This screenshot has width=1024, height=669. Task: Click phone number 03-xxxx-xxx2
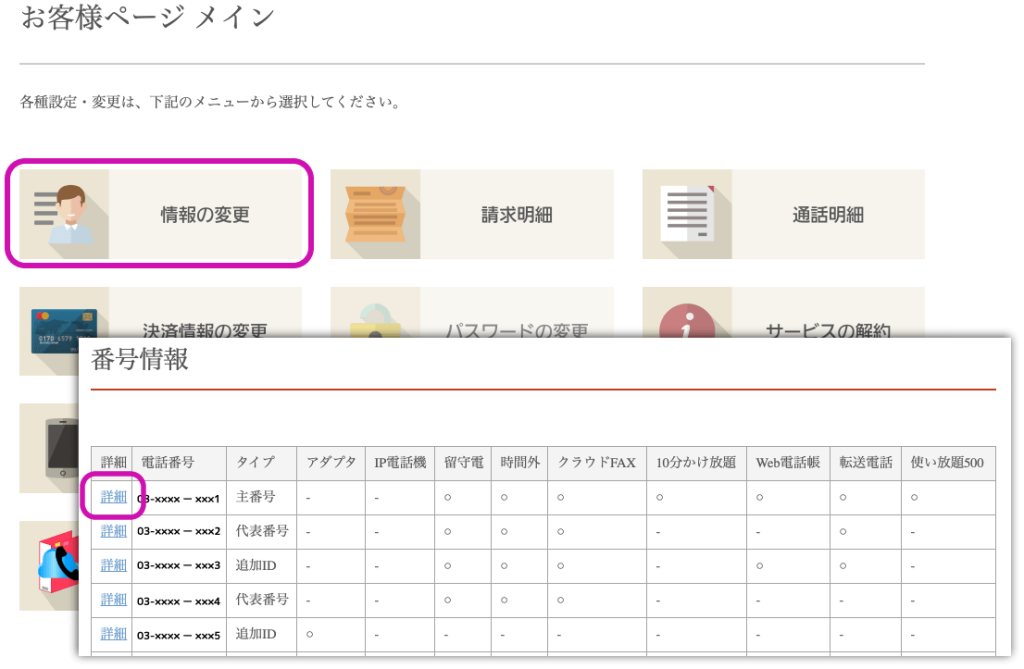[x=178, y=532]
